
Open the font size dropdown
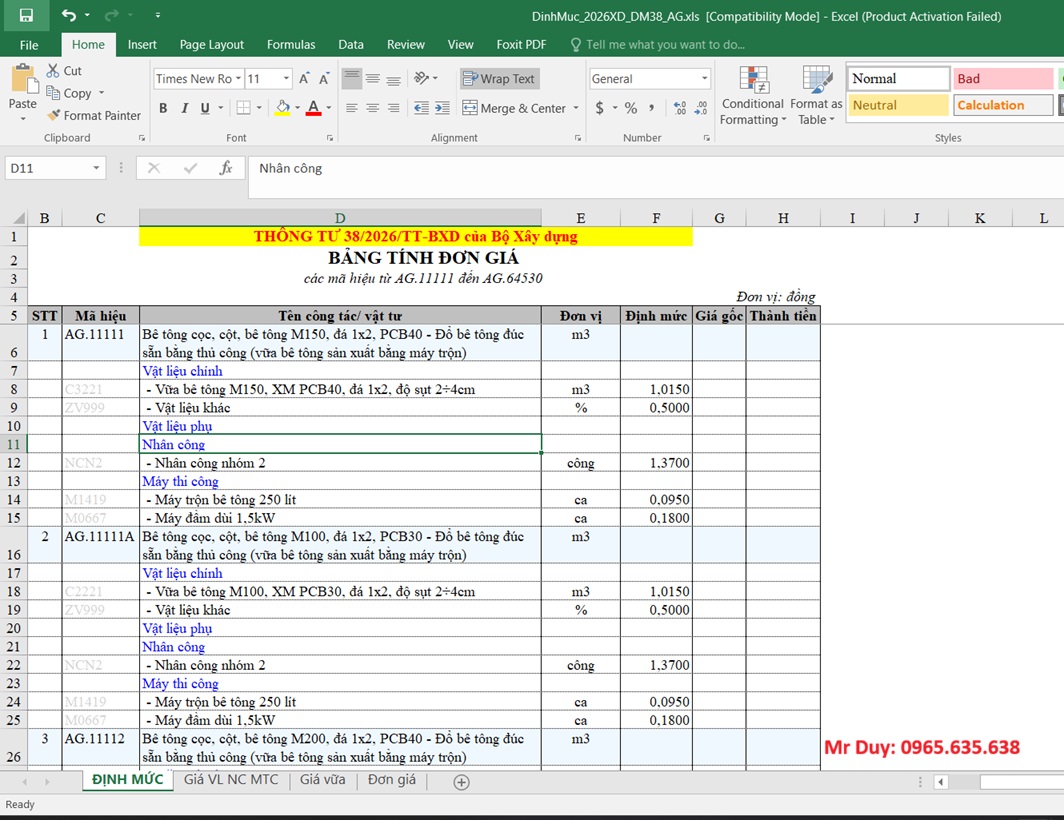pyautogui.click(x=286, y=79)
